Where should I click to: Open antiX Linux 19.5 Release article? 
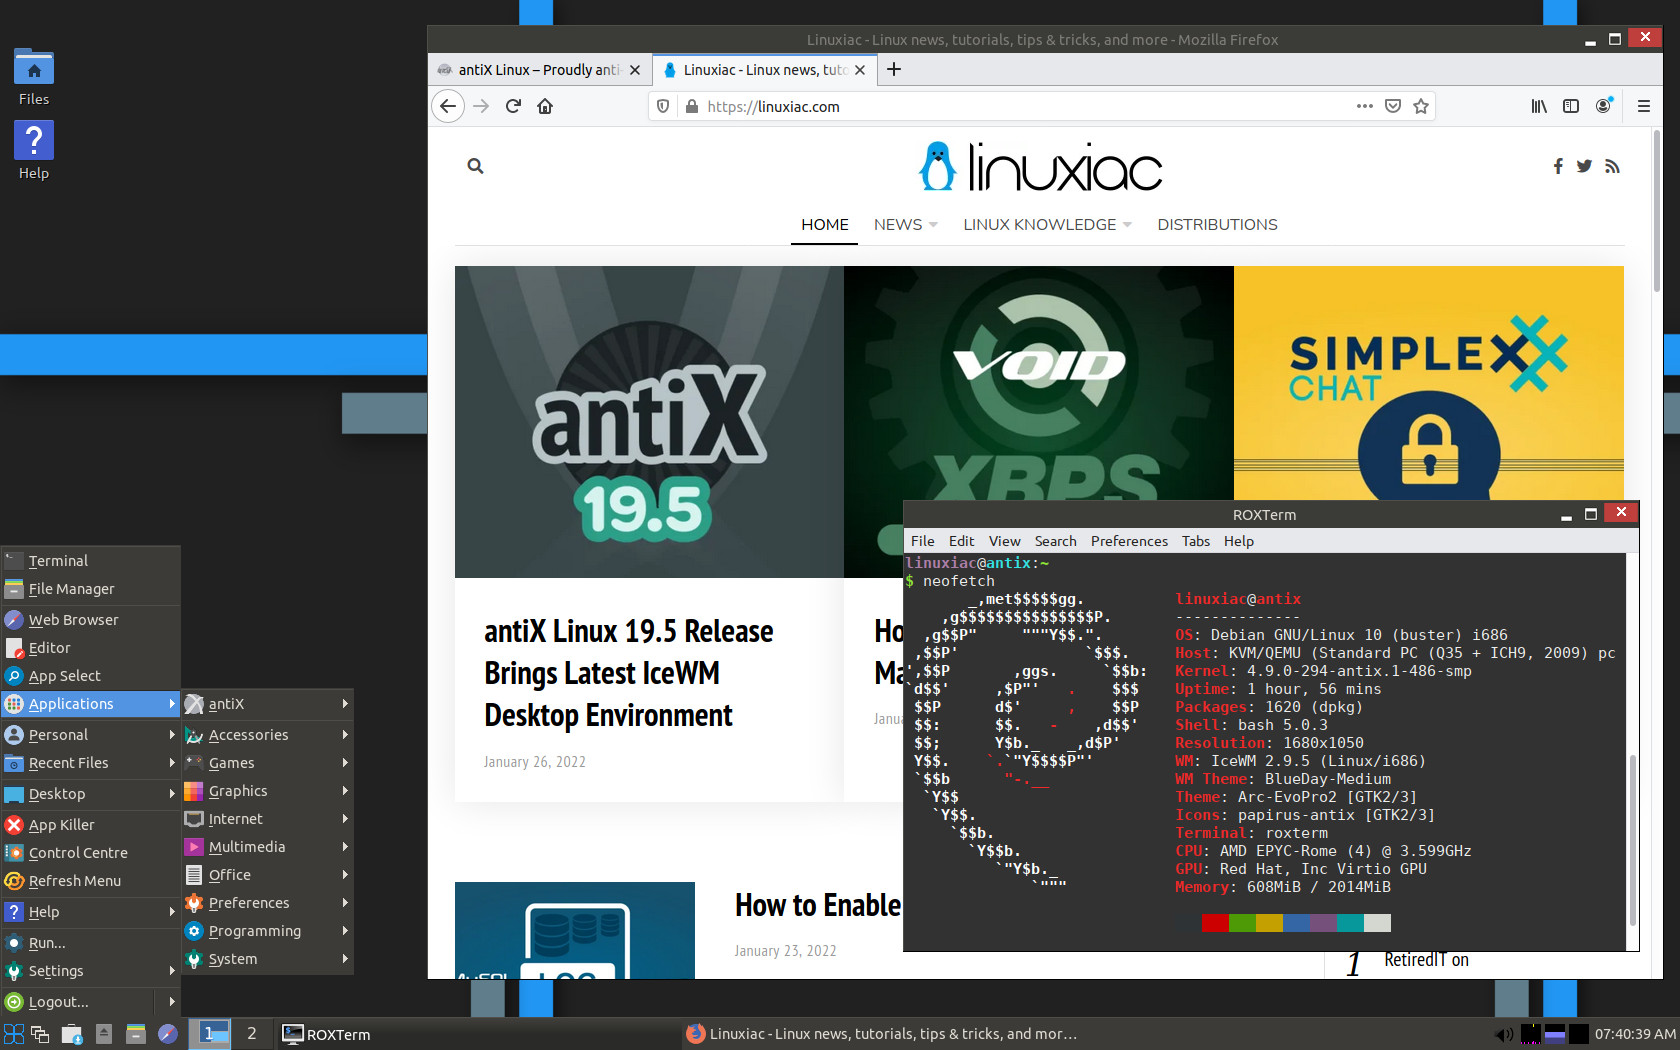(x=628, y=673)
